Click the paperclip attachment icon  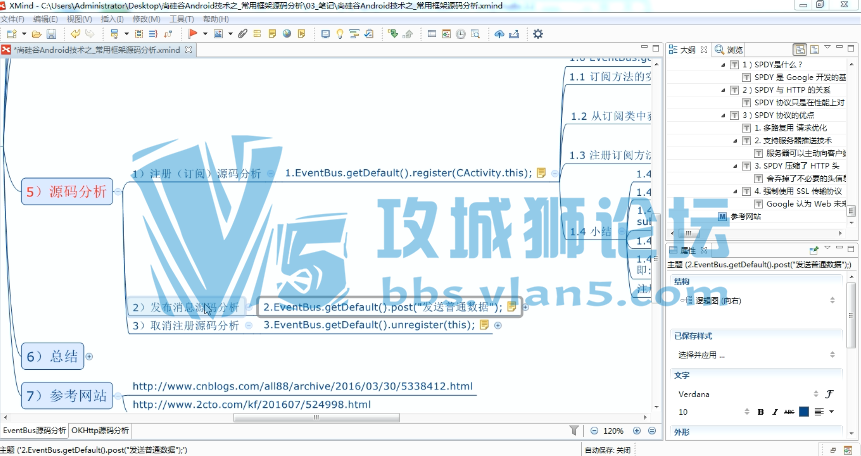pos(243,34)
